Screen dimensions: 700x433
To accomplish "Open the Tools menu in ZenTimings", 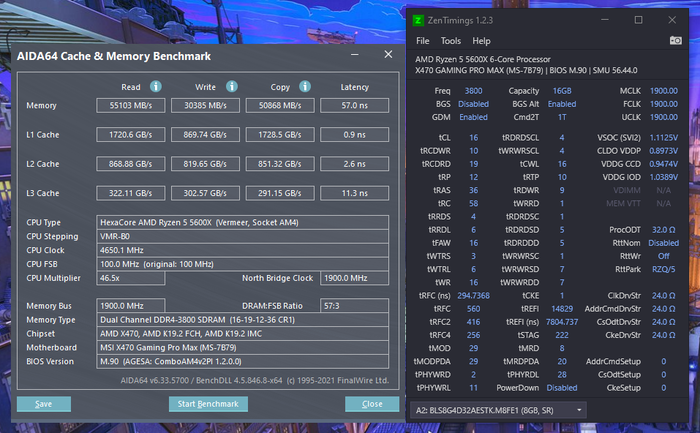I will pos(450,41).
